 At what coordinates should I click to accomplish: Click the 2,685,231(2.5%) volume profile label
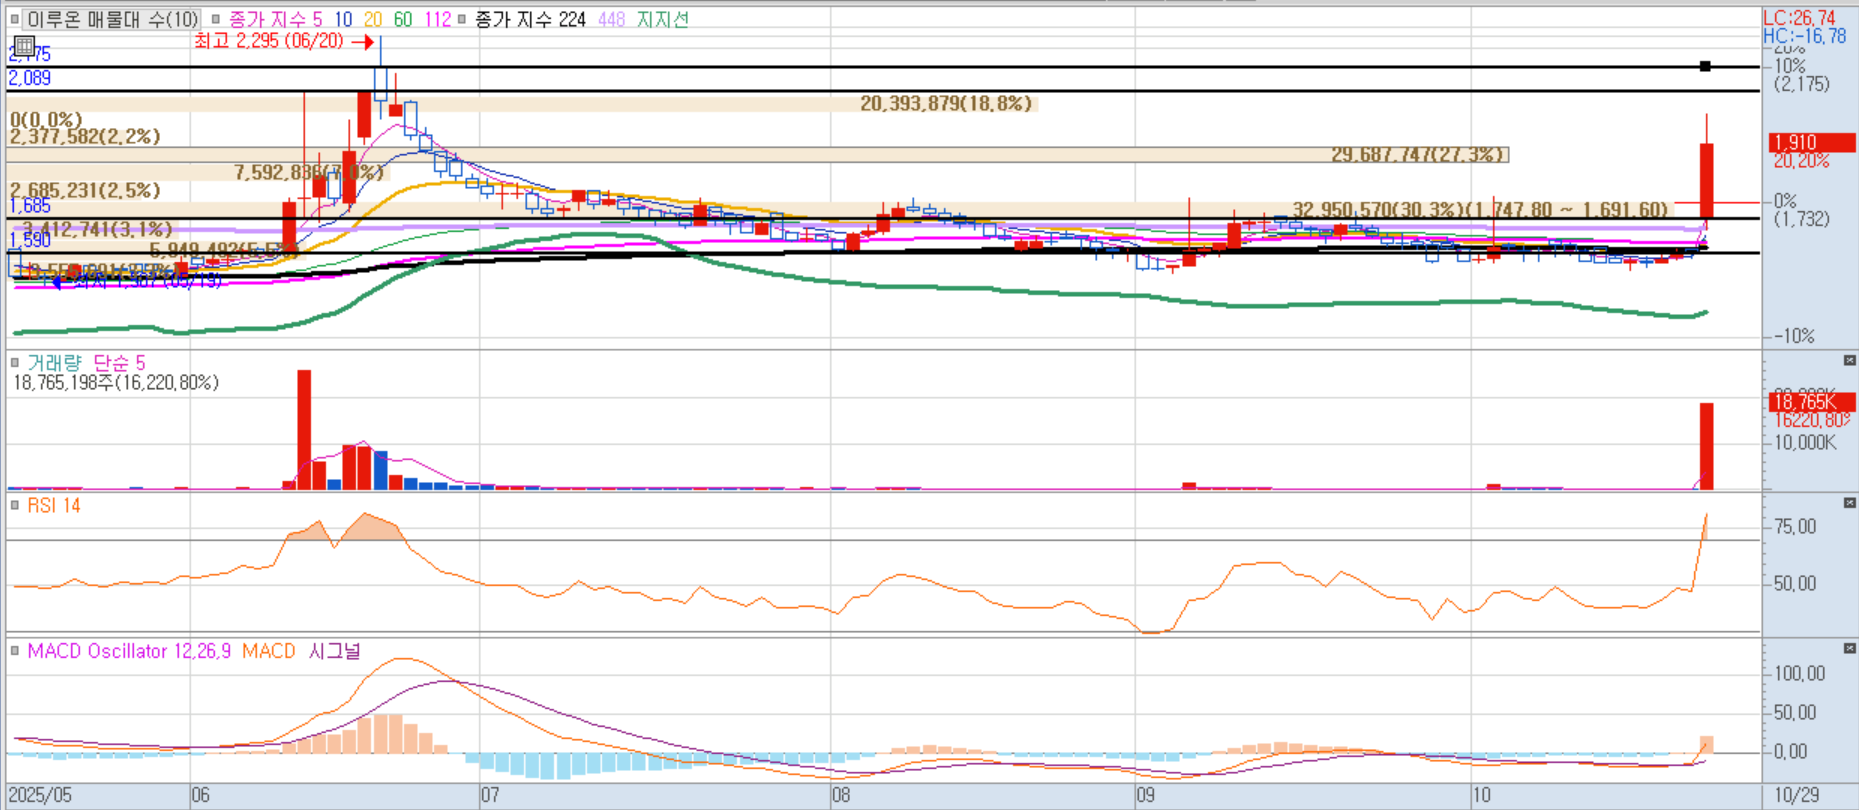tap(85, 190)
